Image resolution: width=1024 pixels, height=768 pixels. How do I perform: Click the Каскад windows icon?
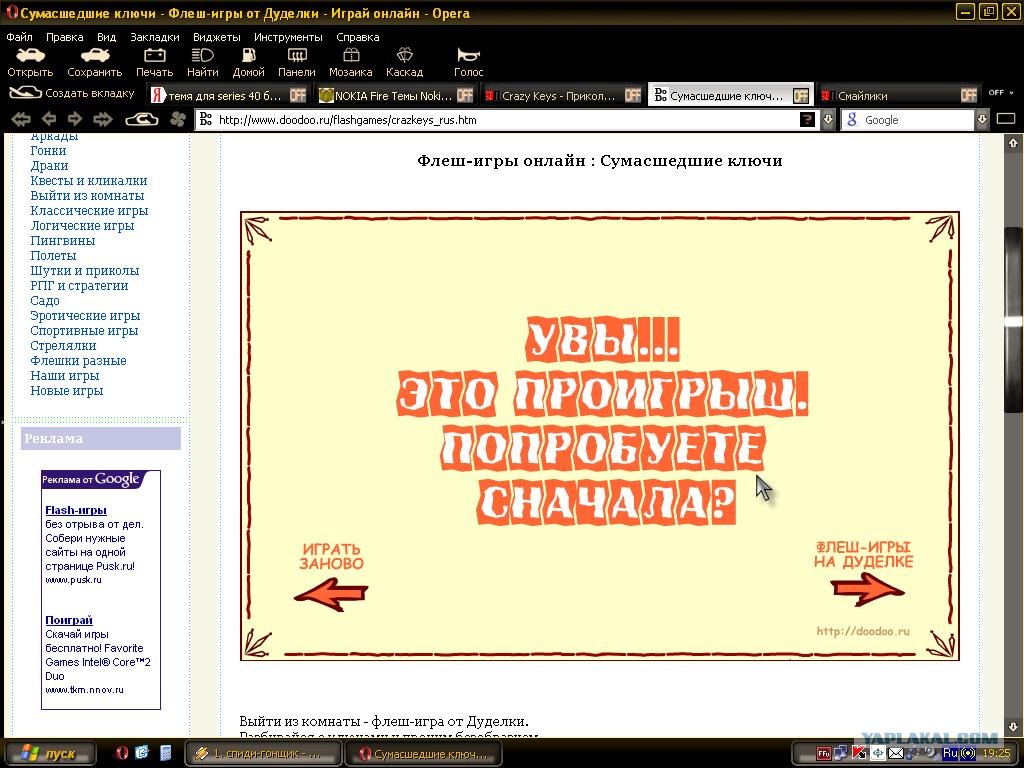coord(405,56)
